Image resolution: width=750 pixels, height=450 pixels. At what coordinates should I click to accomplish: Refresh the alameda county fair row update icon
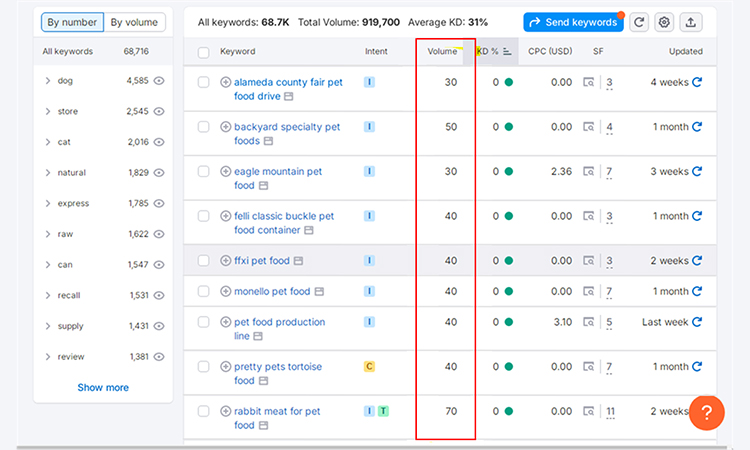tap(697, 82)
